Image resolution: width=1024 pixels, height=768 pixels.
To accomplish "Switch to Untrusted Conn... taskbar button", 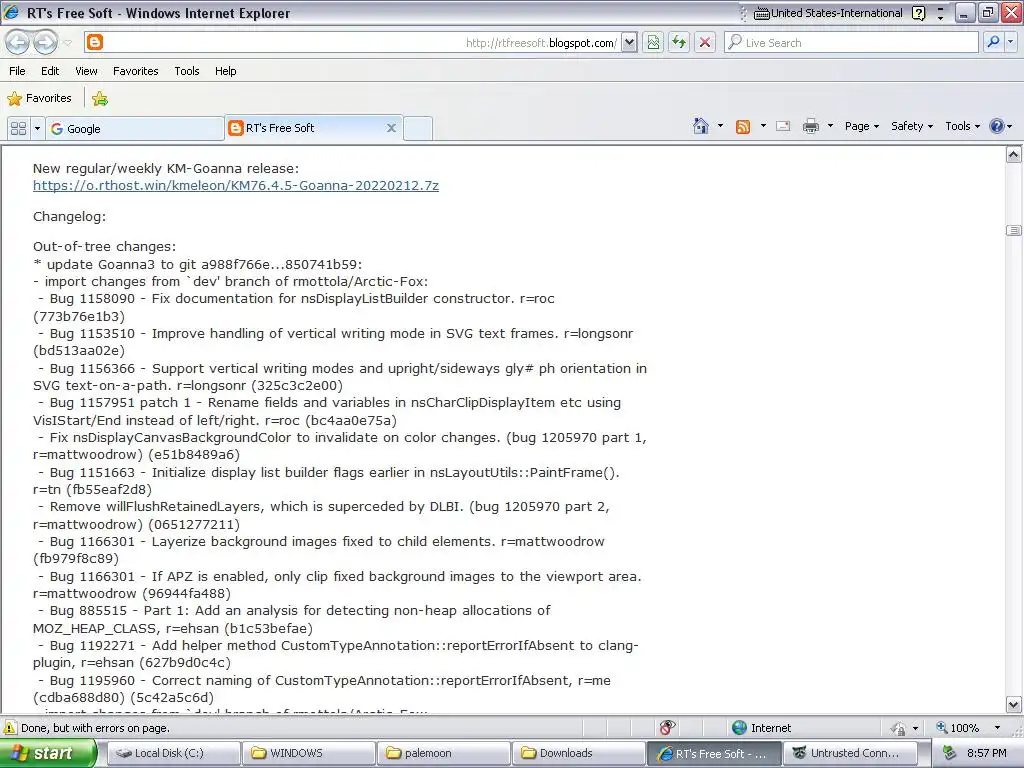I will 849,753.
